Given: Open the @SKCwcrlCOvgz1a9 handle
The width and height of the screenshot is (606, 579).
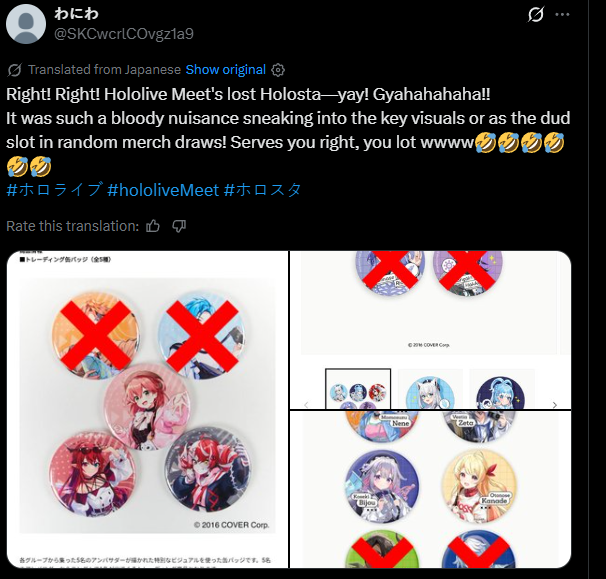Looking at the screenshot, I should point(124,34).
